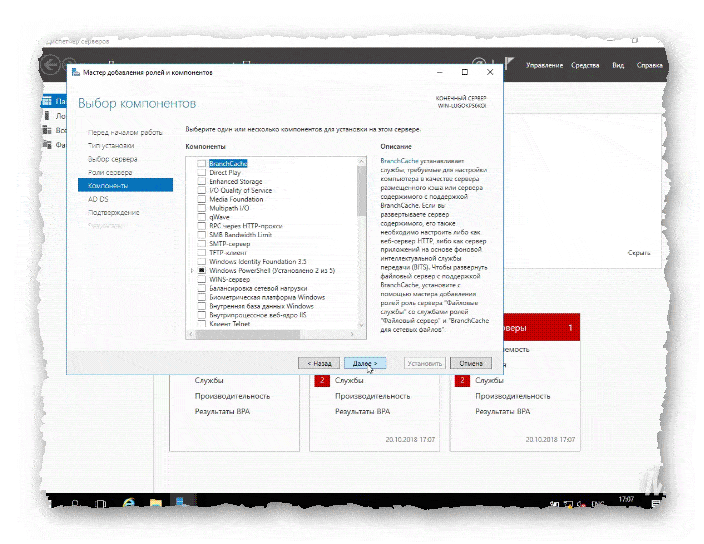Open the volume tray icon
The height and width of the screenshot is (544, 704).
pyautogui.click(x=581, y=504)
